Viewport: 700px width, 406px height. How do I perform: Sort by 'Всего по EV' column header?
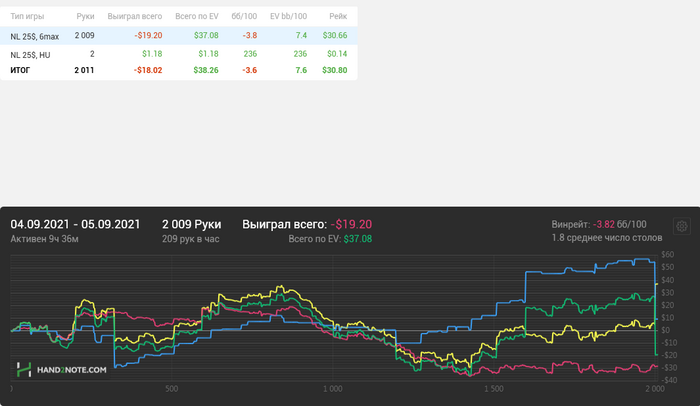[197, 16]
